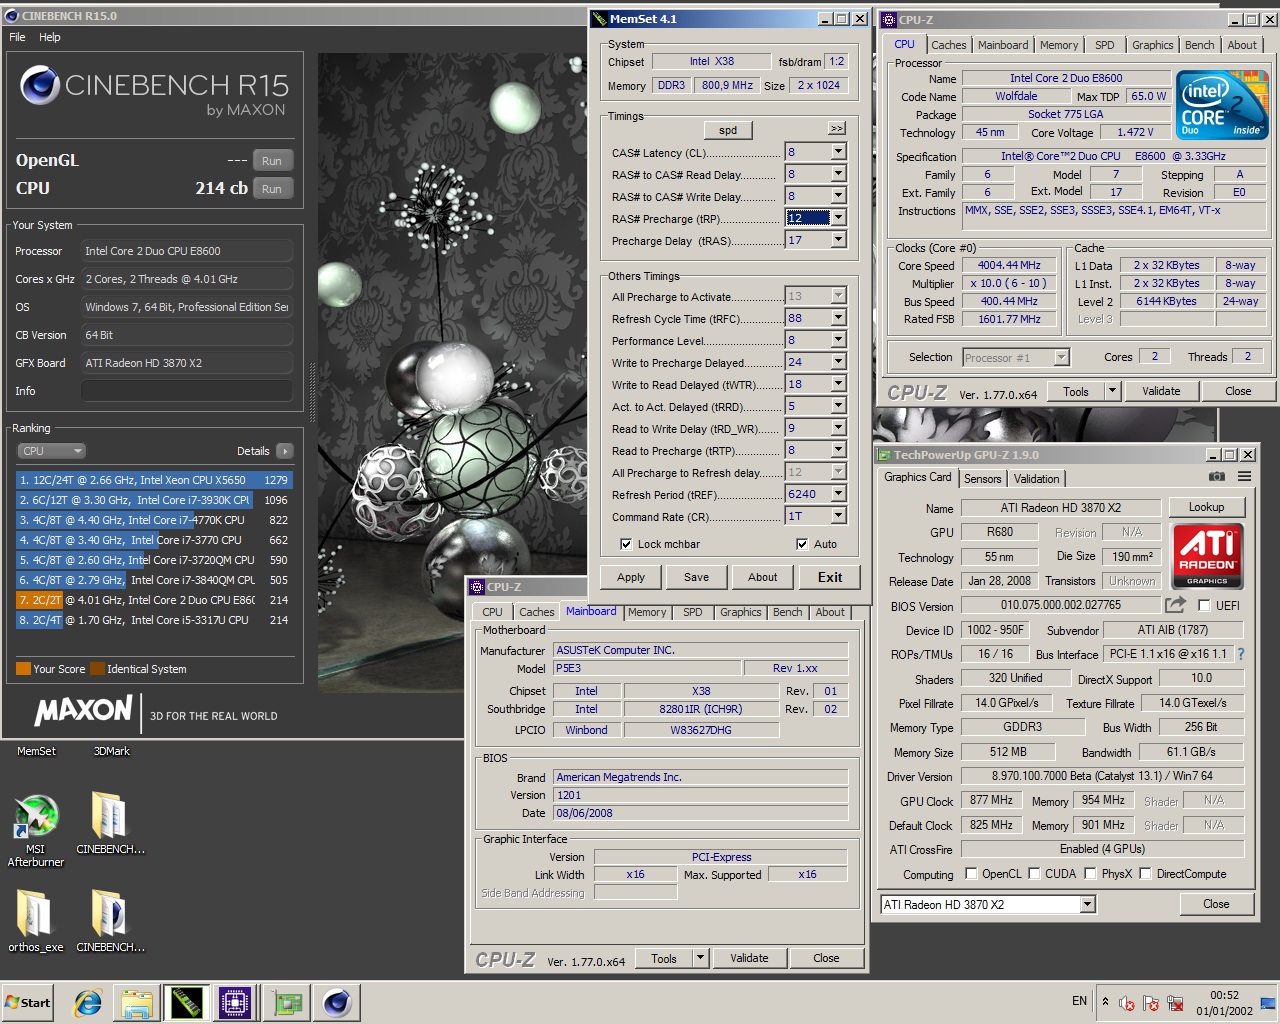Switch to MemSet taskbar icon
Image resolution: width=1280 pixels, height=1024 pixels.
[x=186, y=1002]
